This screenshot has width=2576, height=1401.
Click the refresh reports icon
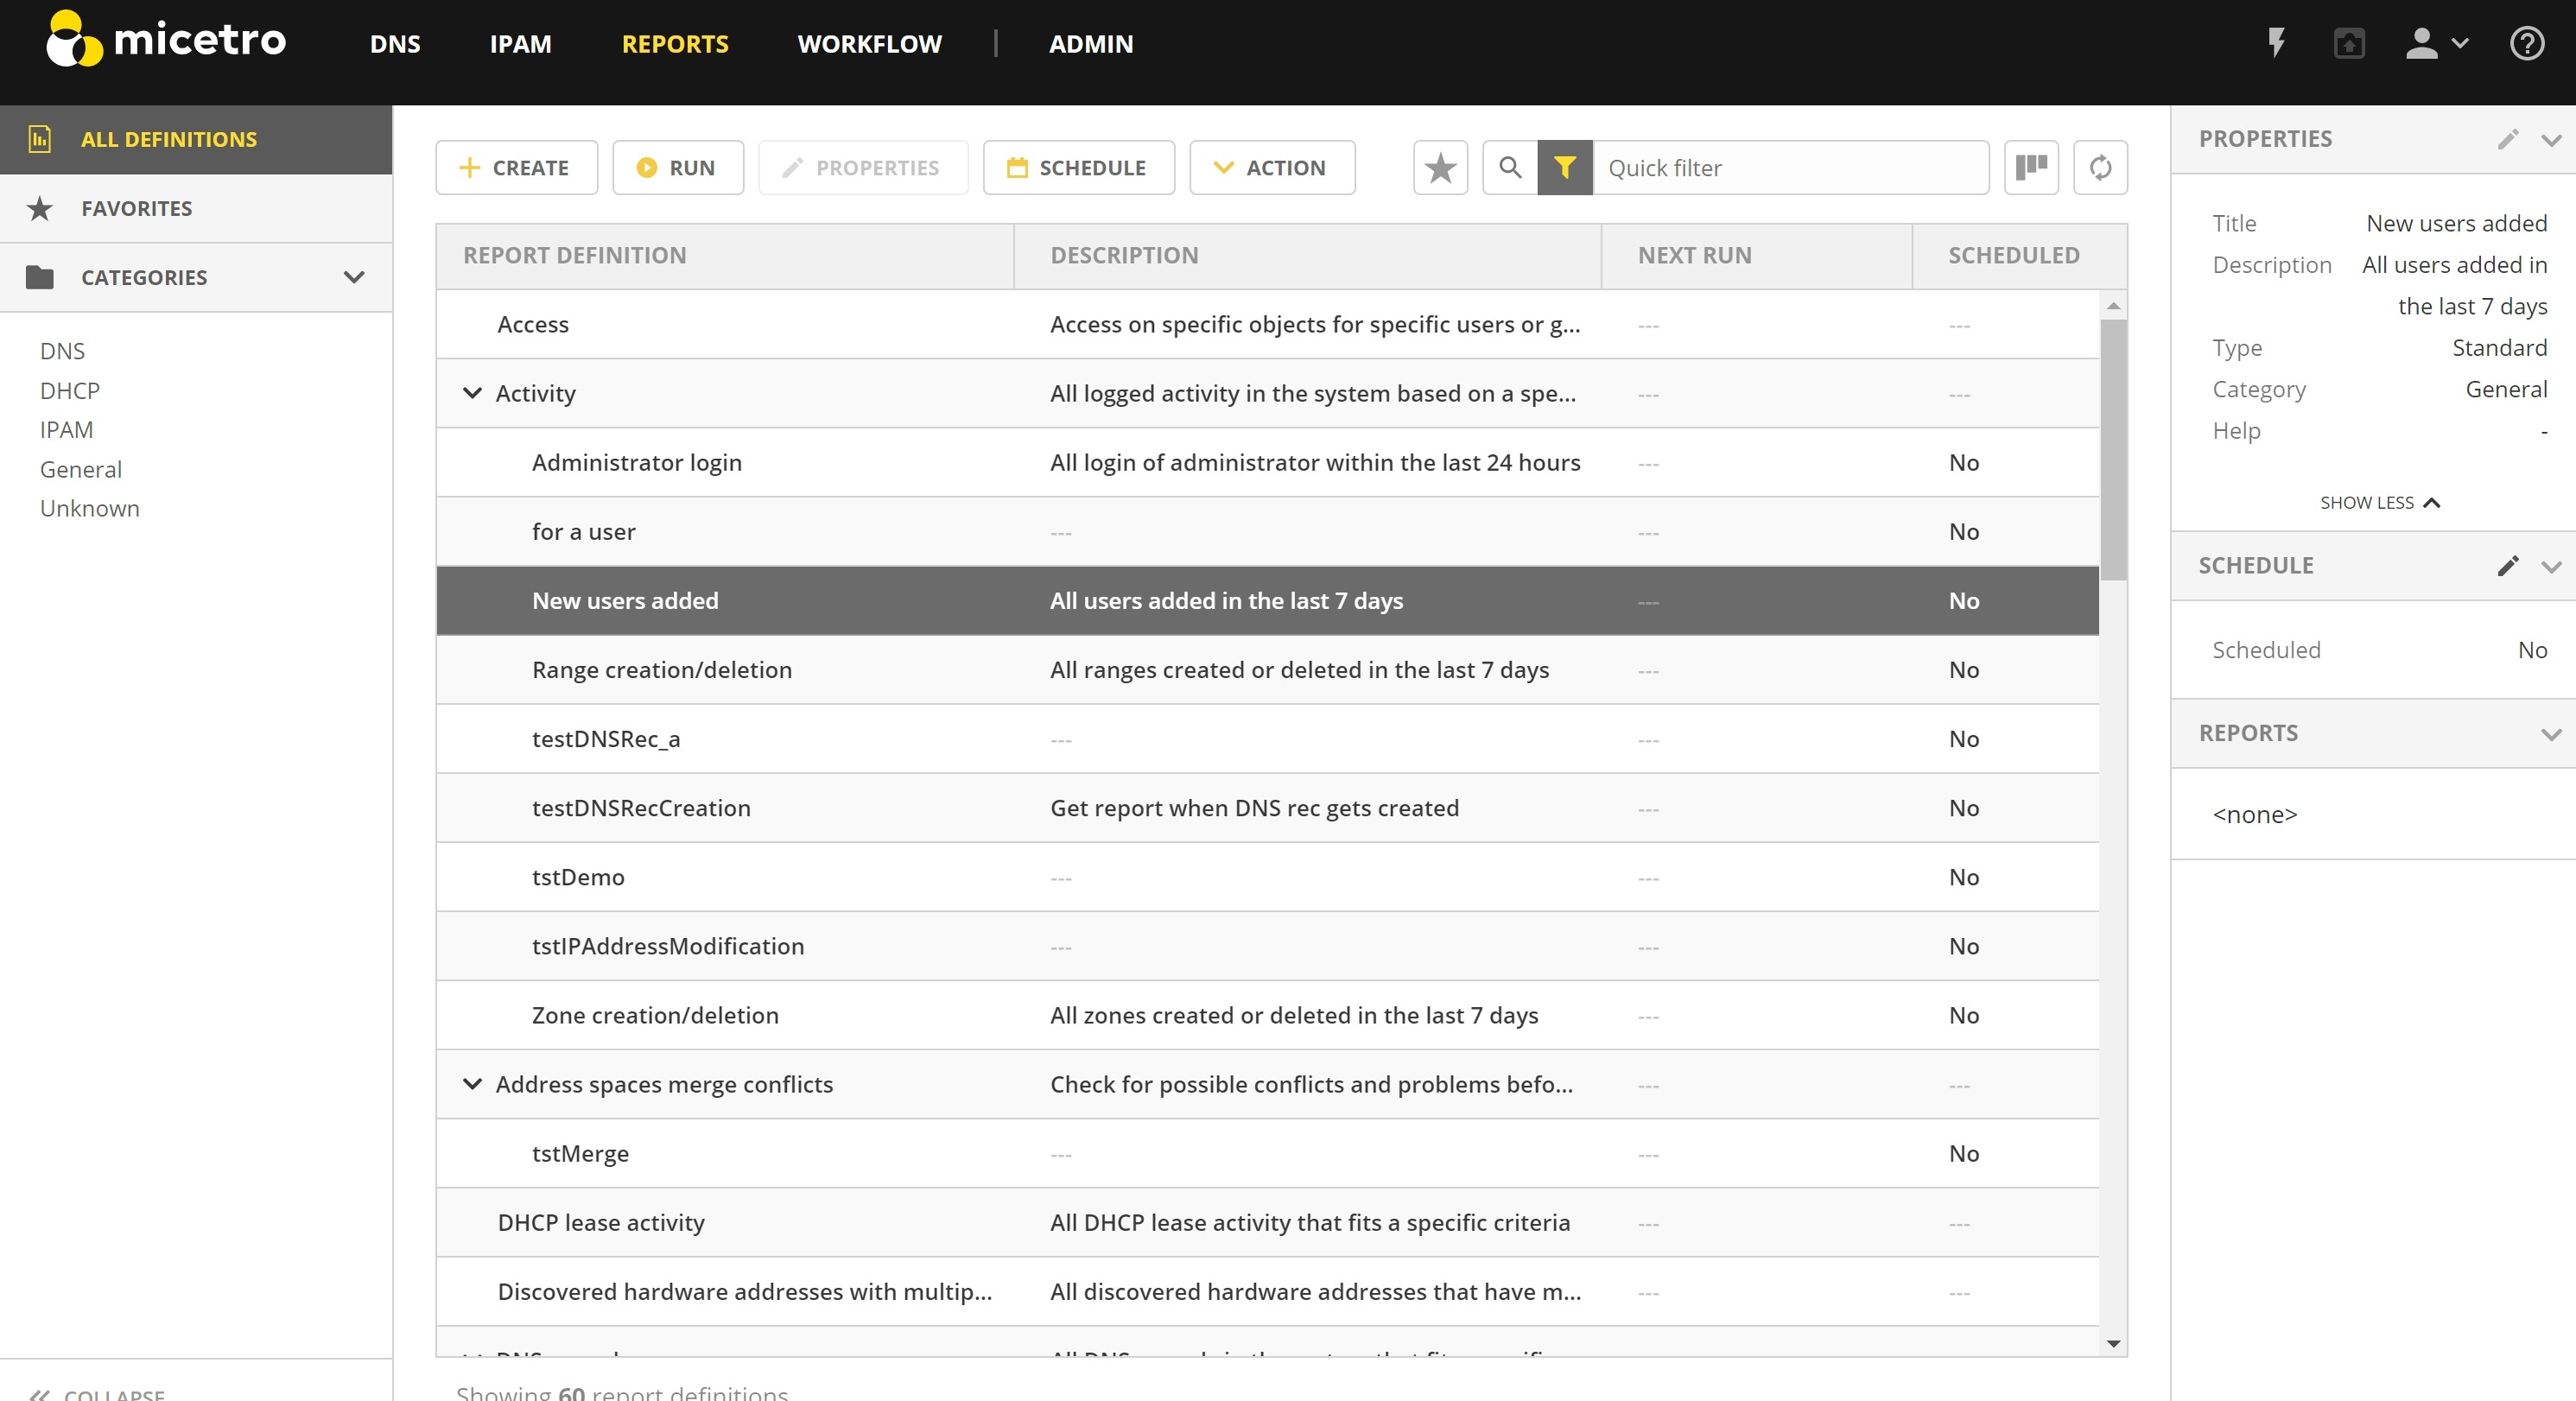pyautogui.click(x=2100, y=167)
